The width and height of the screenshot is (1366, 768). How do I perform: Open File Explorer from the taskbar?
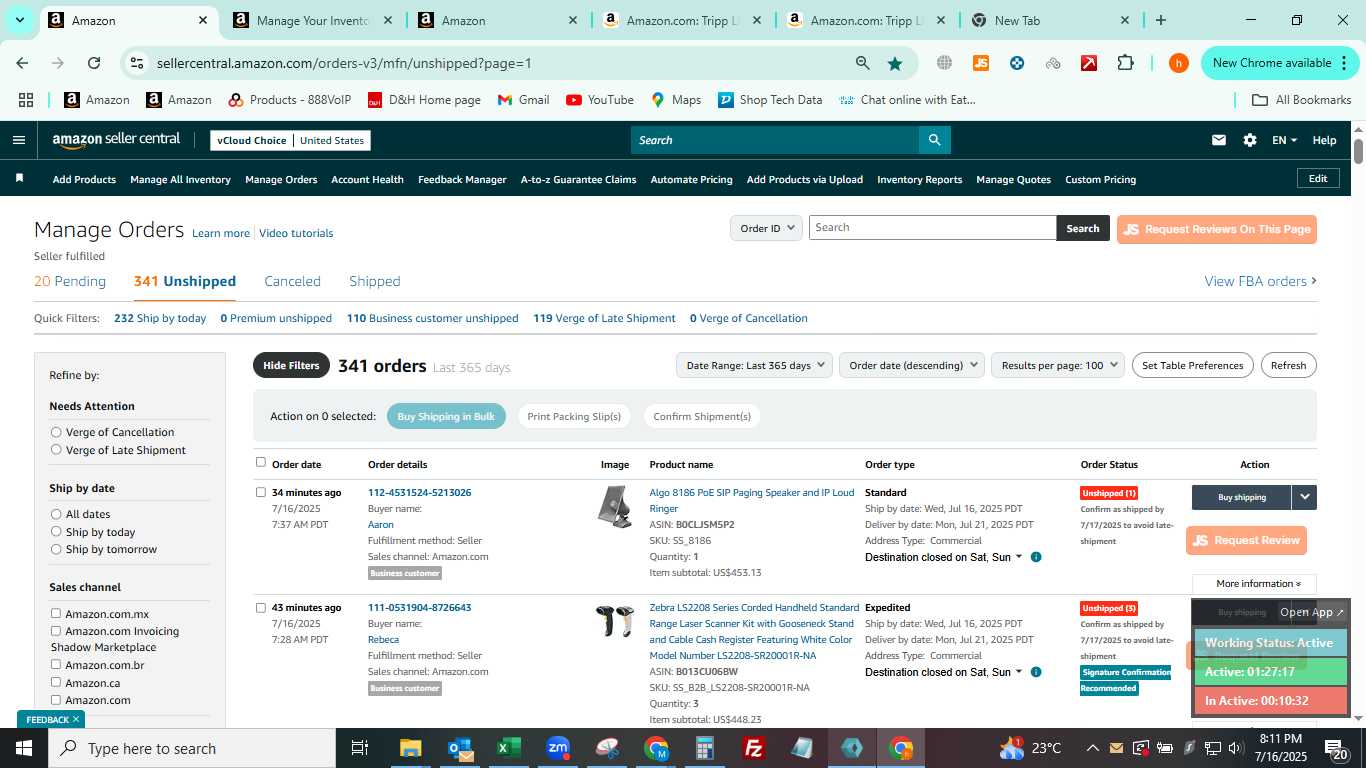click(x=410, y=748)
